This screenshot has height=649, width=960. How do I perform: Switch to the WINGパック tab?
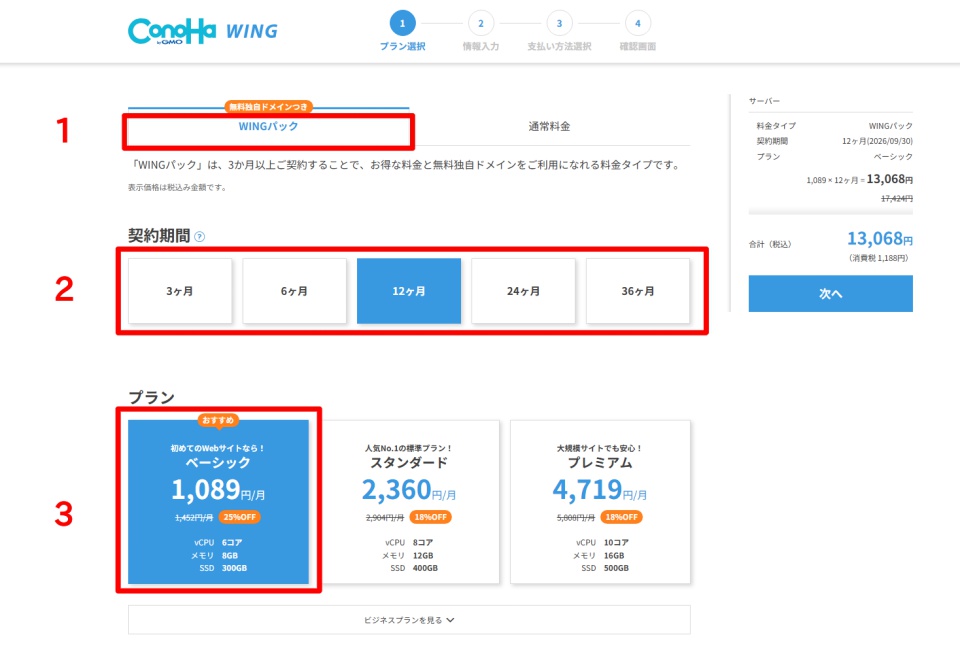click(268, 127)
